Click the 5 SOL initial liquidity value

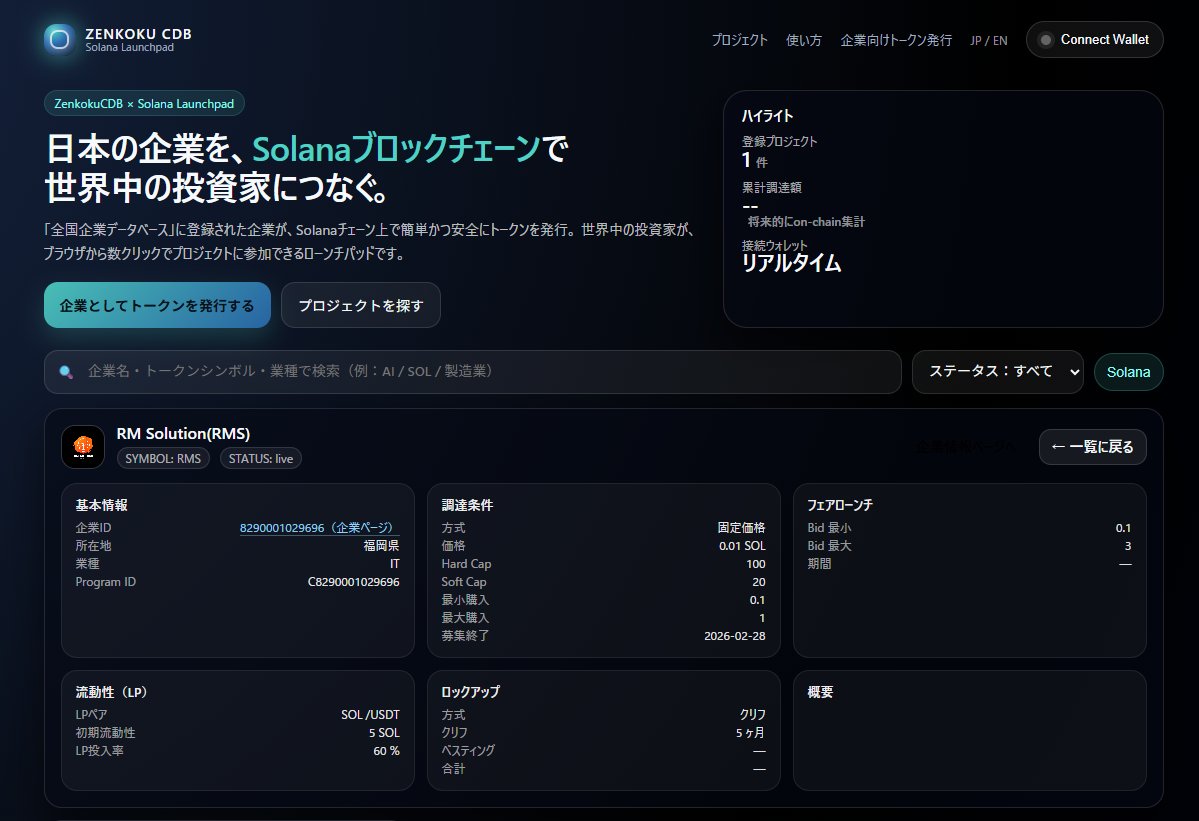coord(385,732)
